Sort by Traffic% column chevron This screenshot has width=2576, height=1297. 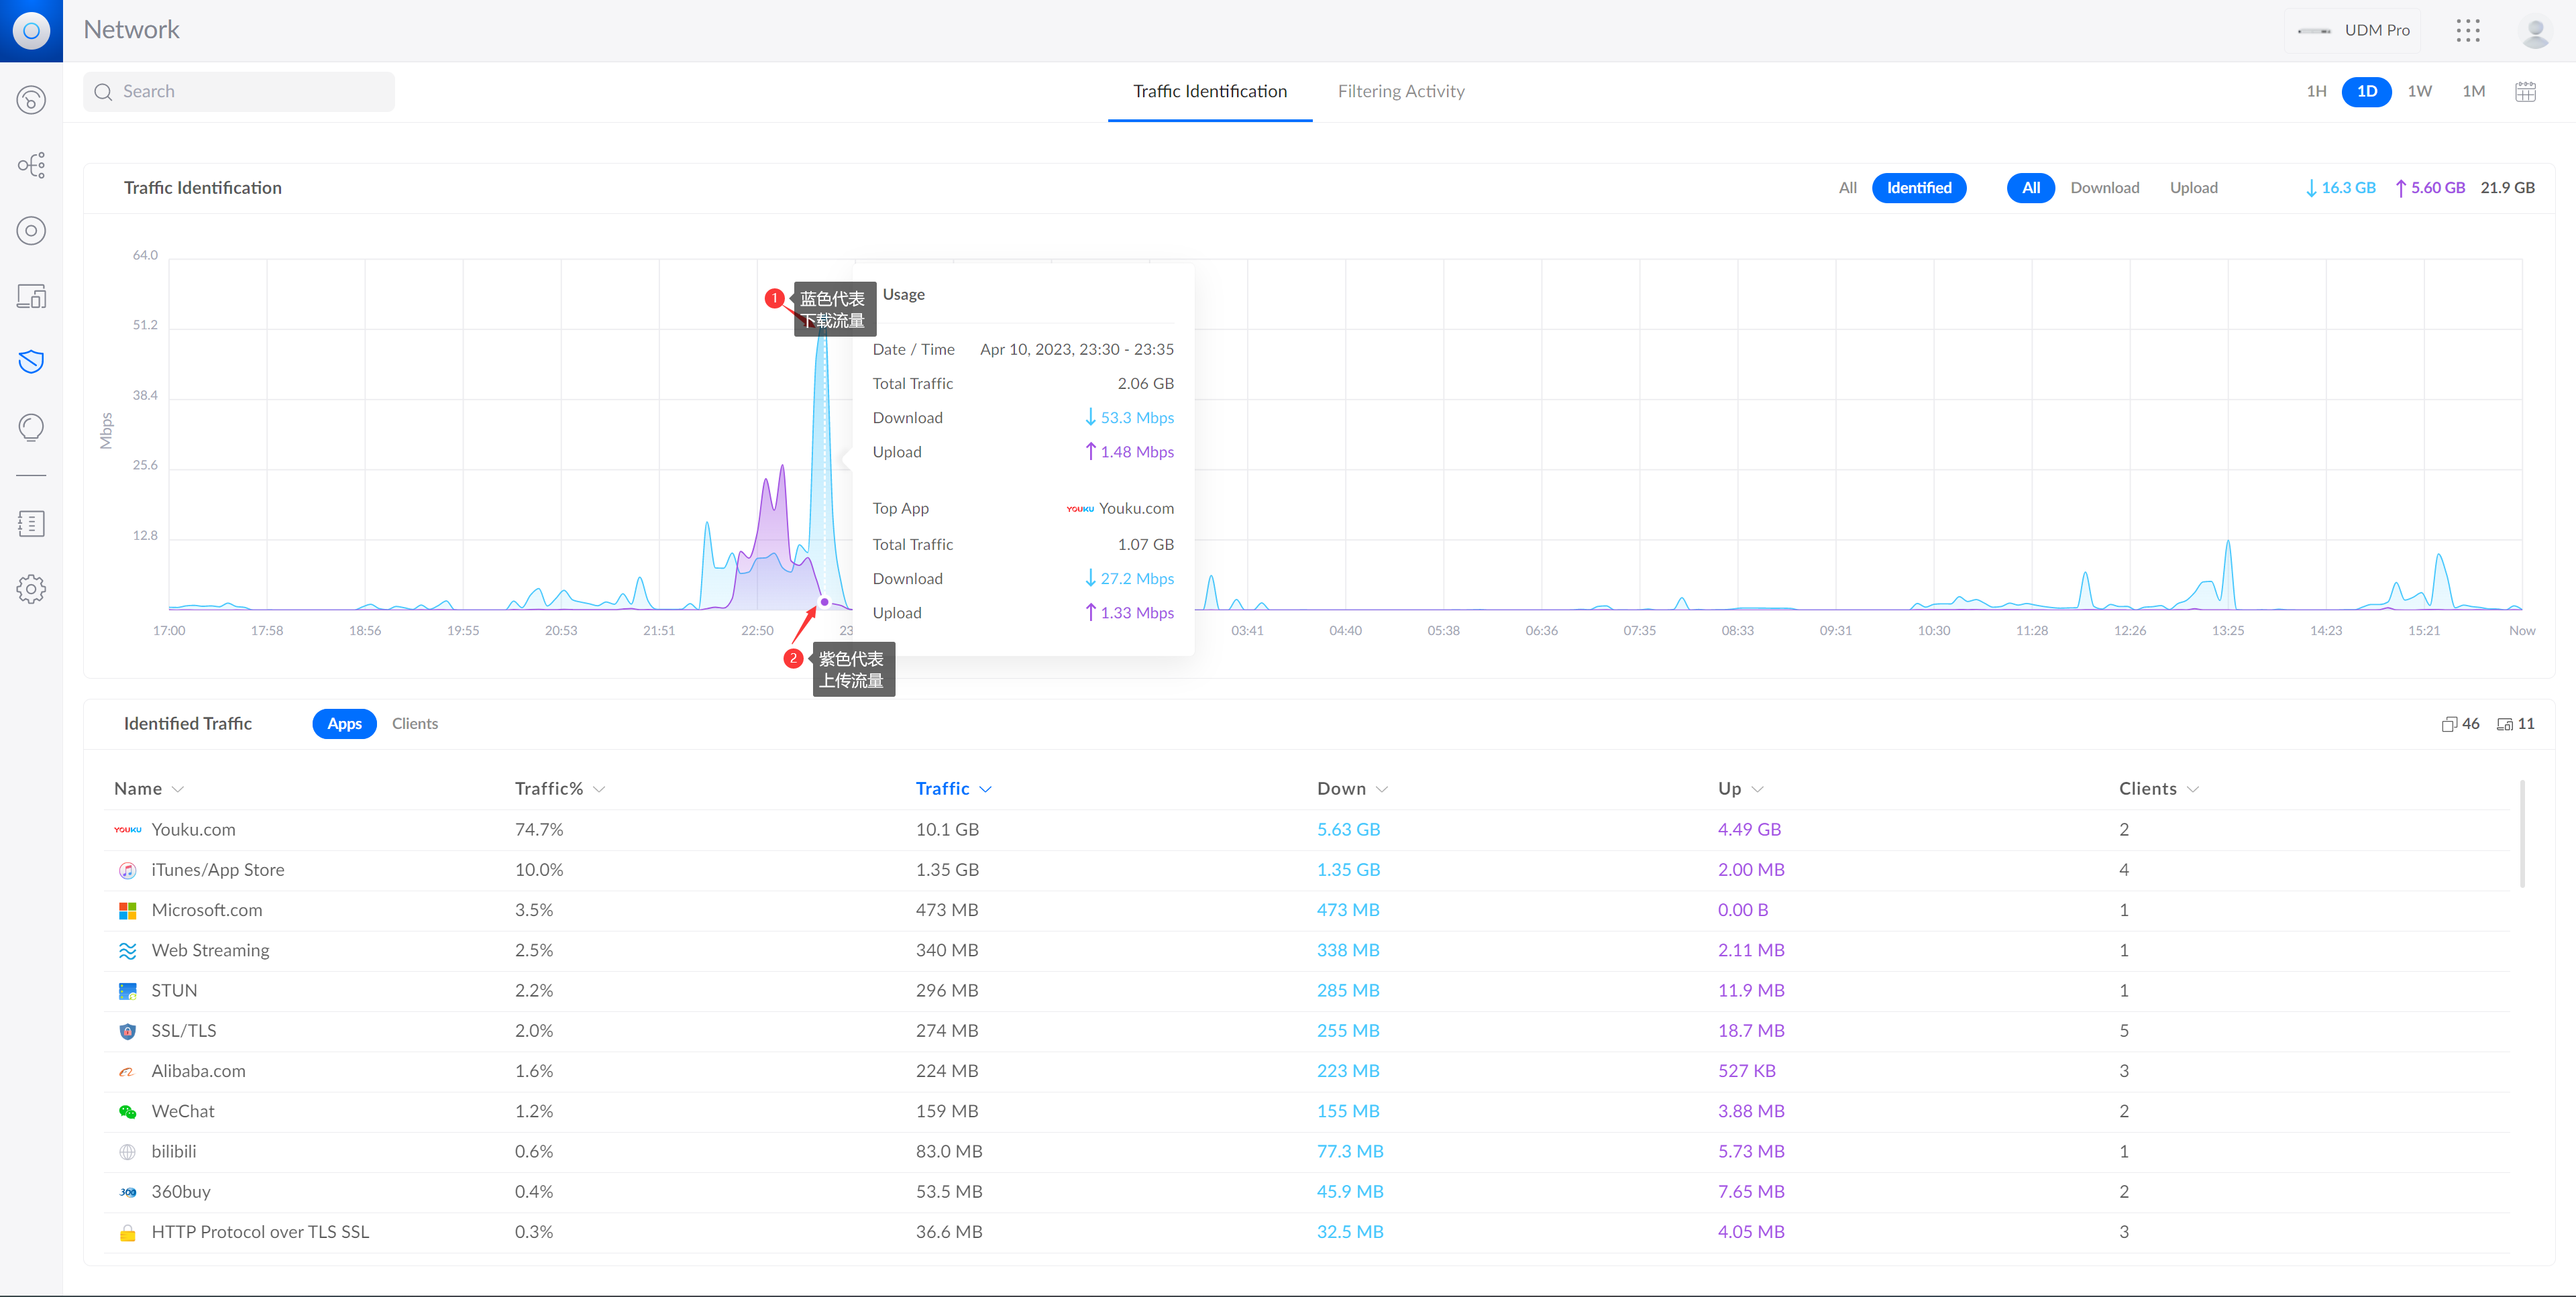tap(599, 790)
